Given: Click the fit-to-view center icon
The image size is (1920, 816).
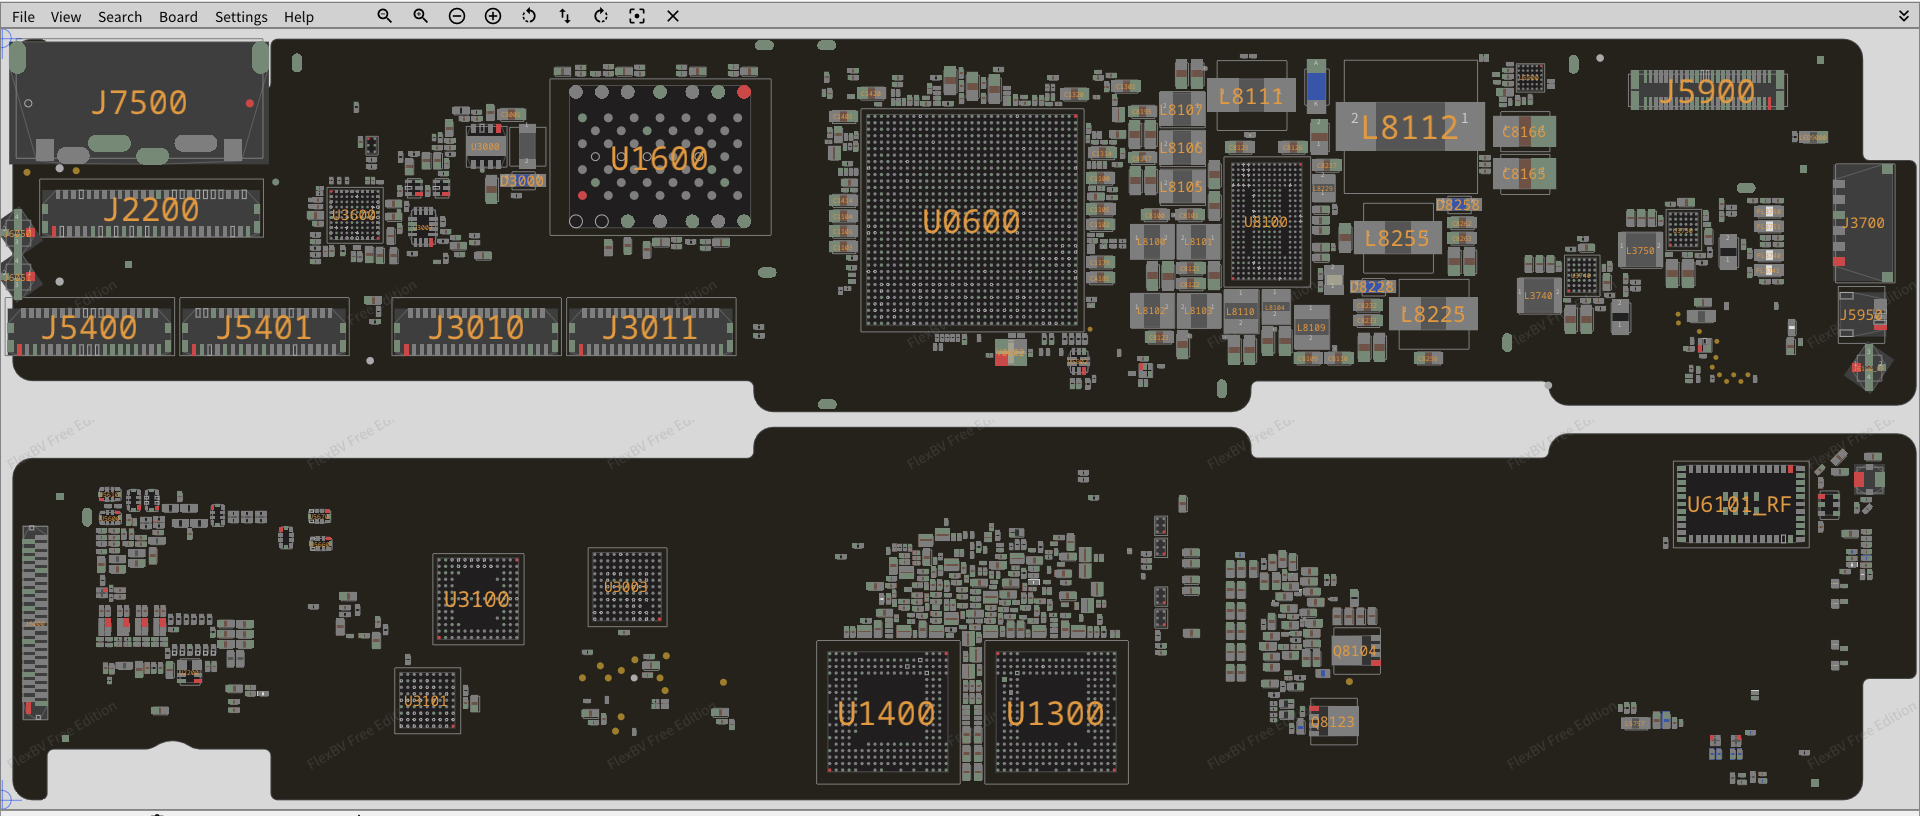Looking at the screenshot, I should 637,16.
